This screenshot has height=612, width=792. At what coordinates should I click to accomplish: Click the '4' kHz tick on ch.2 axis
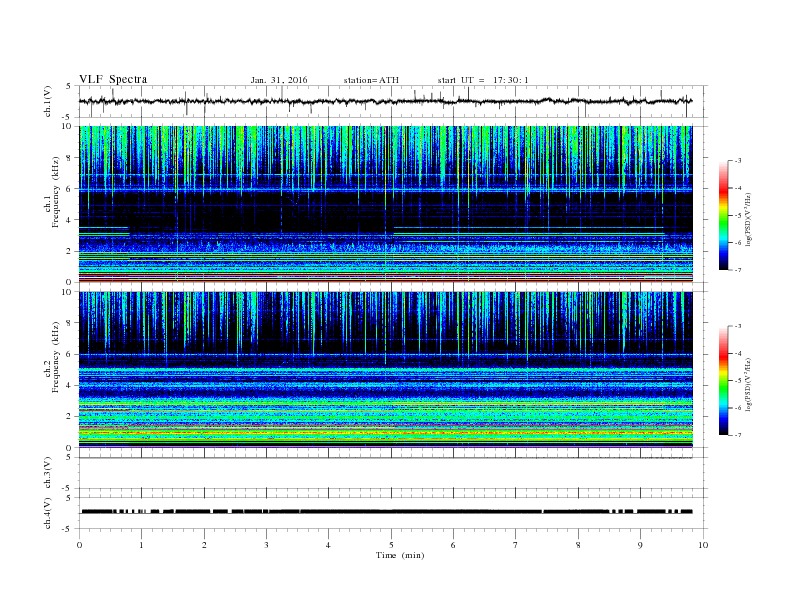click(69, 385)
